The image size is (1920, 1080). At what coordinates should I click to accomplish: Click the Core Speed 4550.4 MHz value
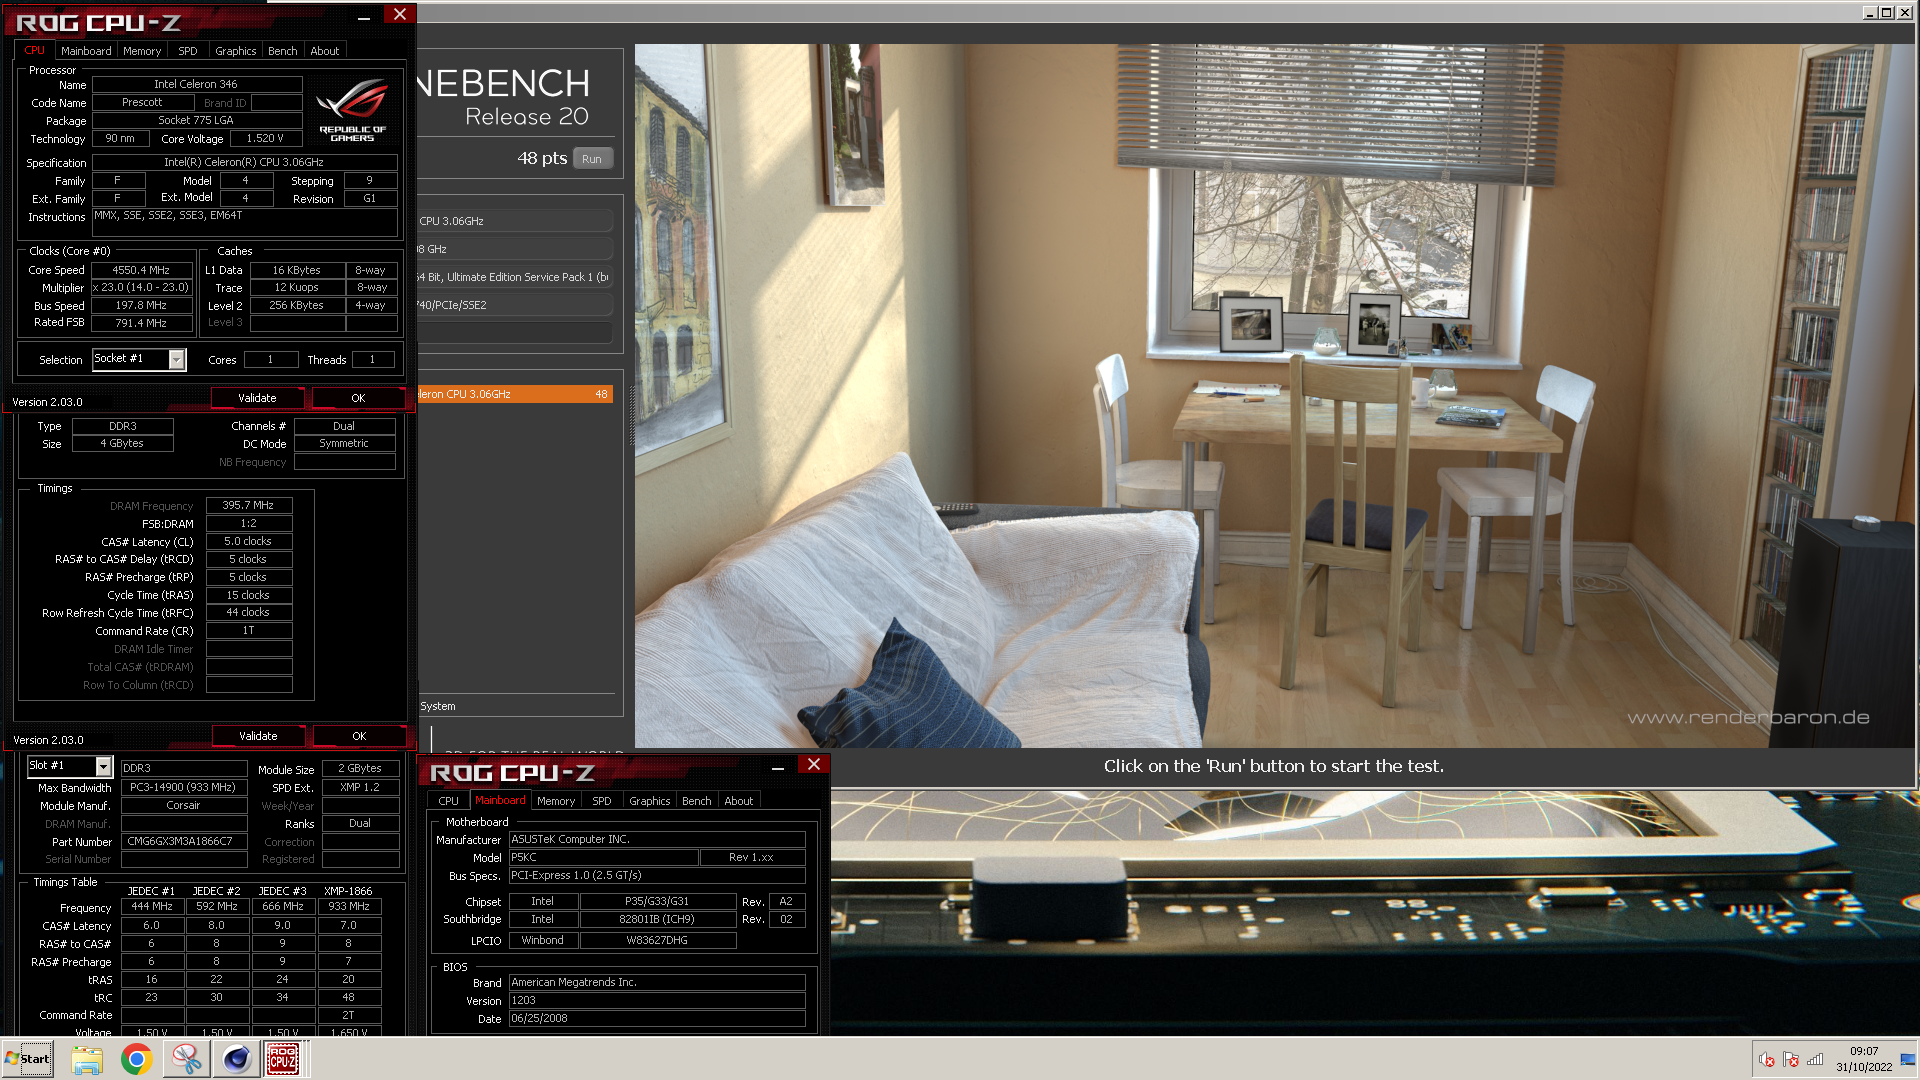[x=141, y=270]
